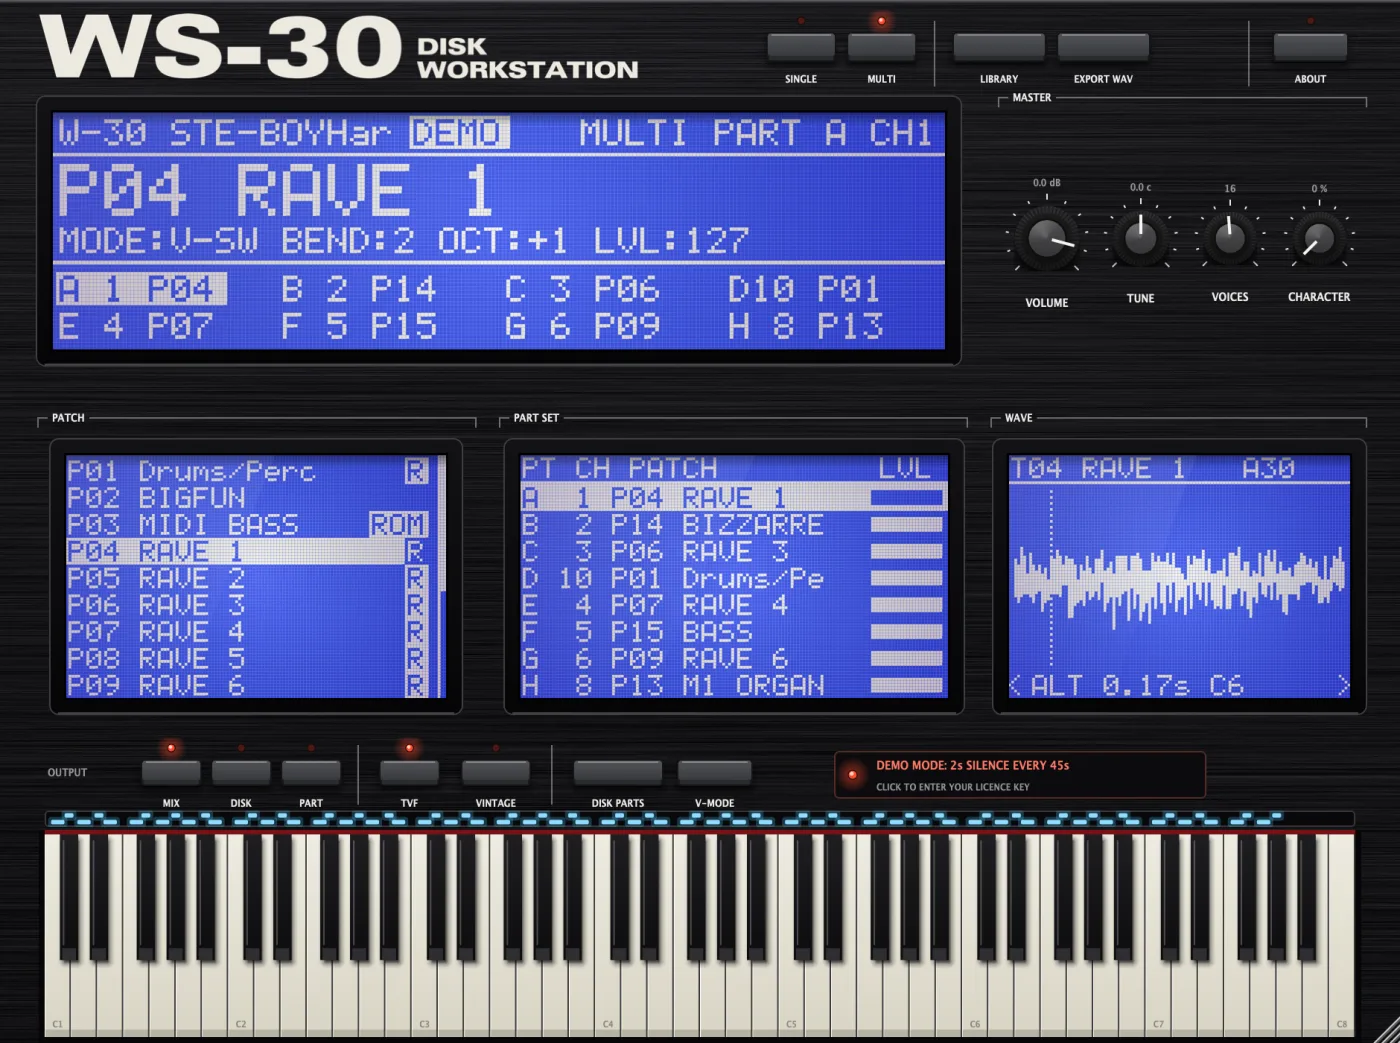
Task: Click the previous wave arrow in WAVE display
Action: [1016, 686]
